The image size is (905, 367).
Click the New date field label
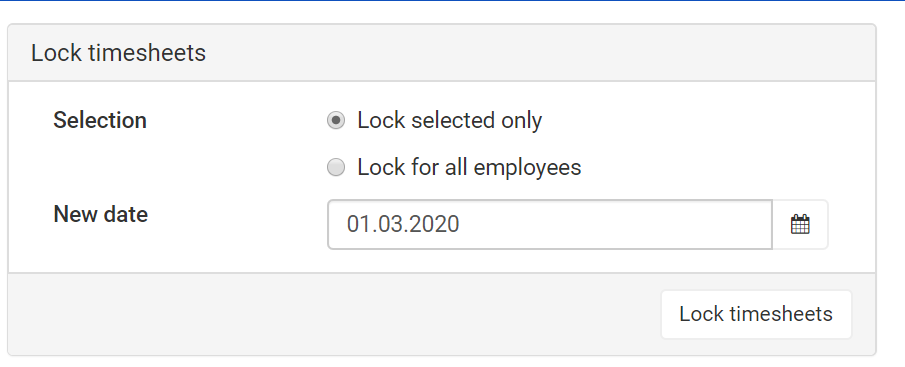[100, 215]
